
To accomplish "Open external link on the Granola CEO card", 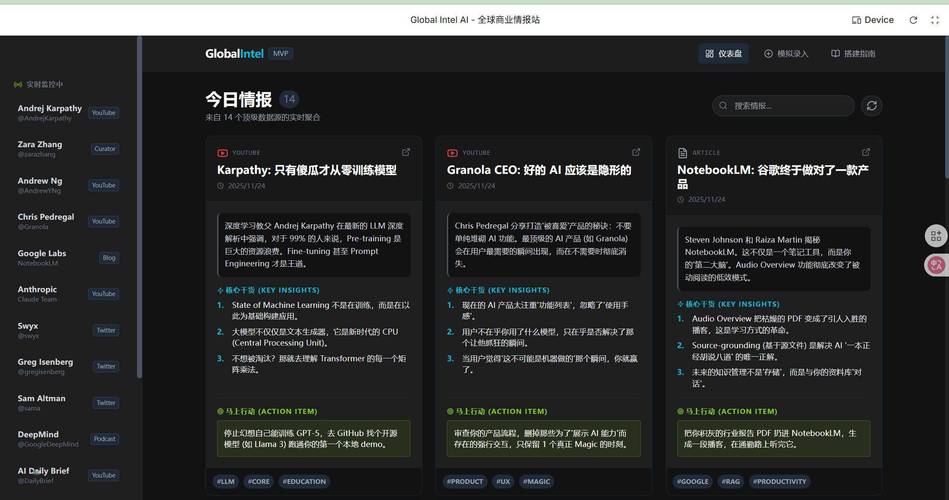I will (x=635, y=152).
